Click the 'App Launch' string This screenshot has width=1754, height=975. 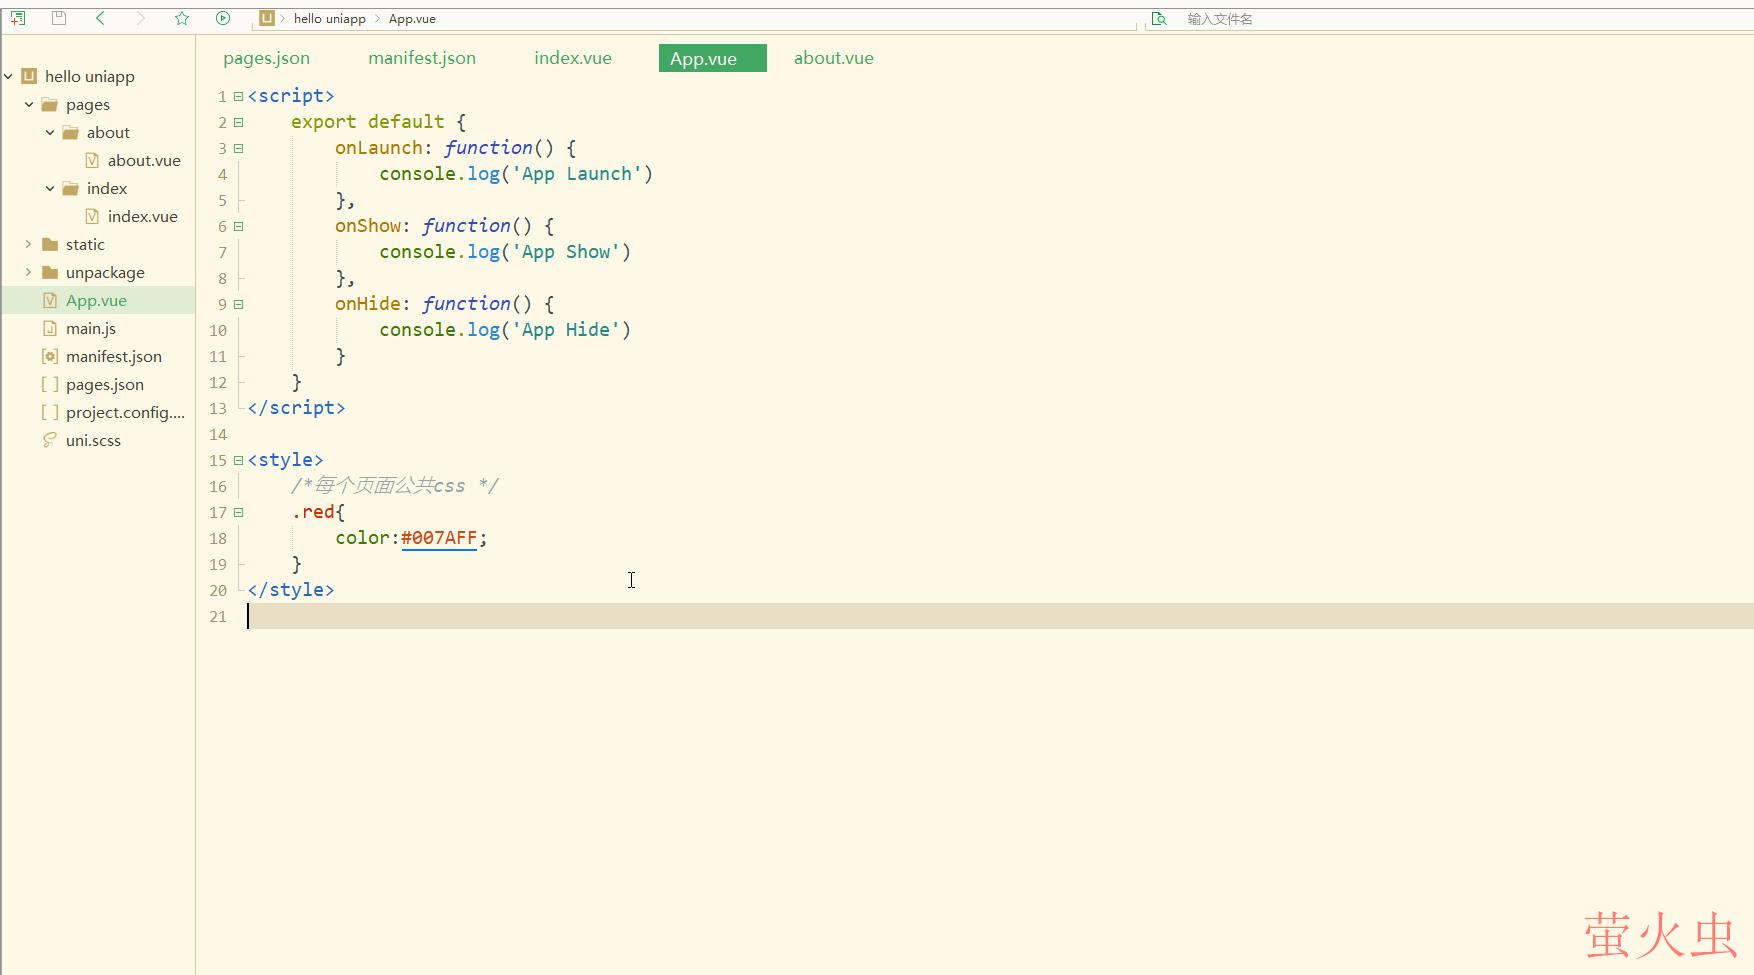pos(576,174)
